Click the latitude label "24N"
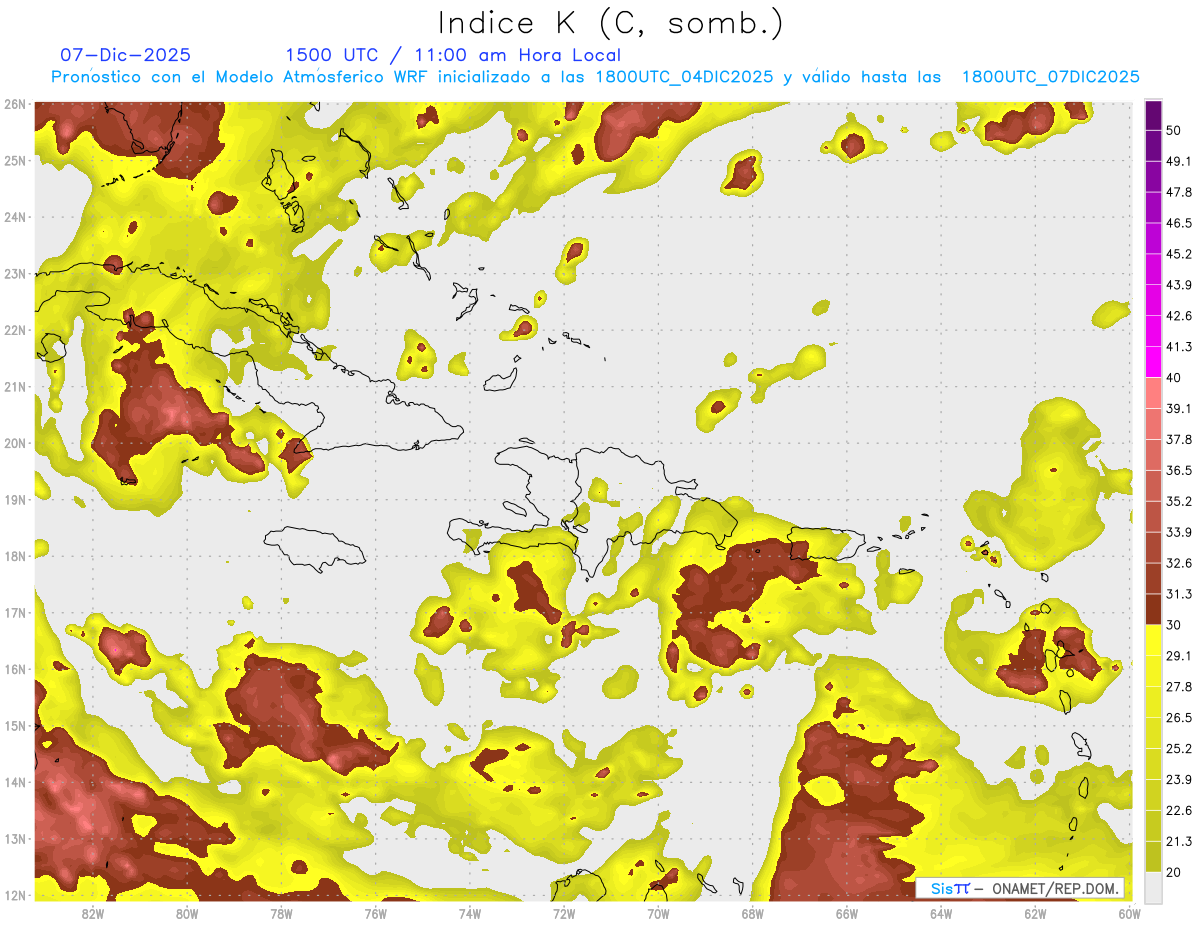Screen dimensions: 1200x927 tap(14, 217)
